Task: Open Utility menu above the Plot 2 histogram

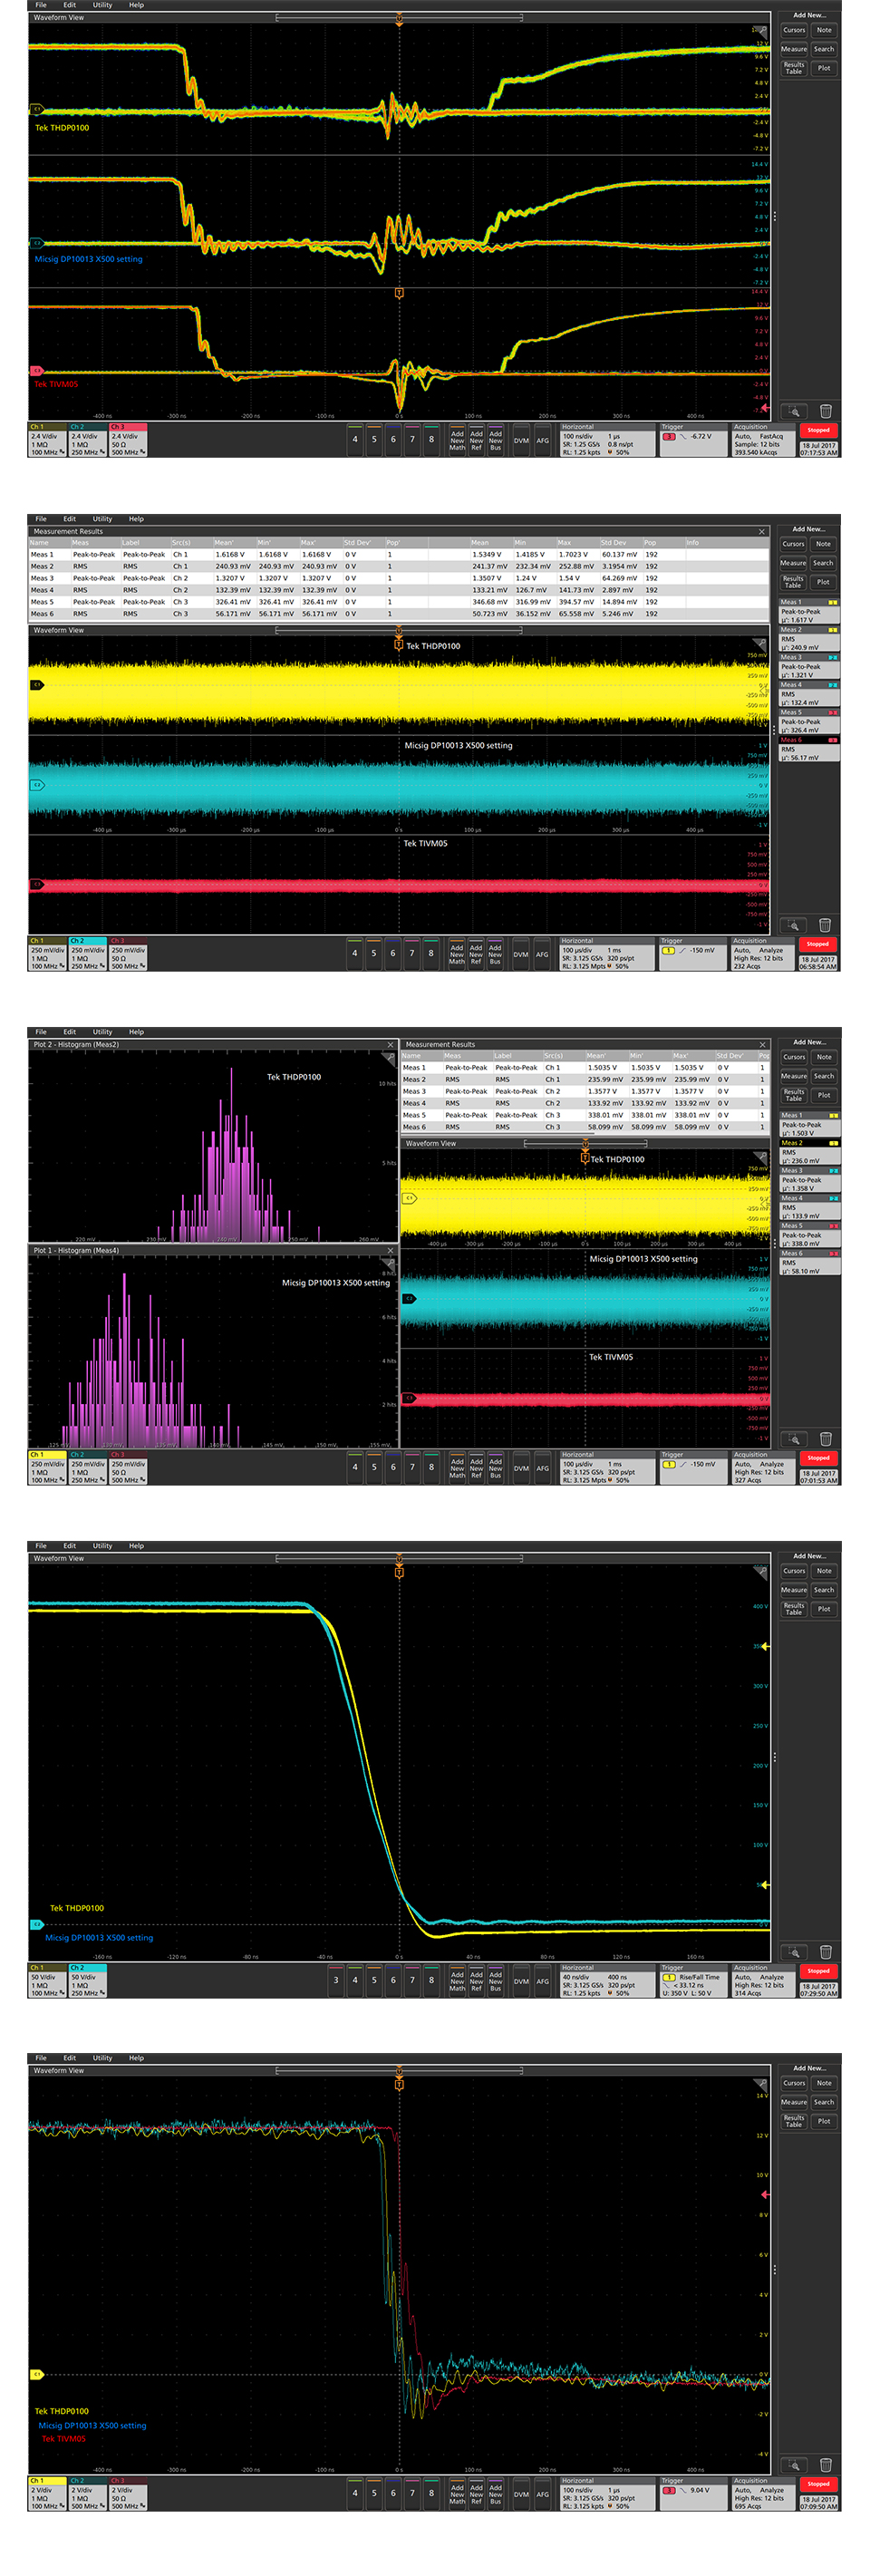Action: 102,1031
